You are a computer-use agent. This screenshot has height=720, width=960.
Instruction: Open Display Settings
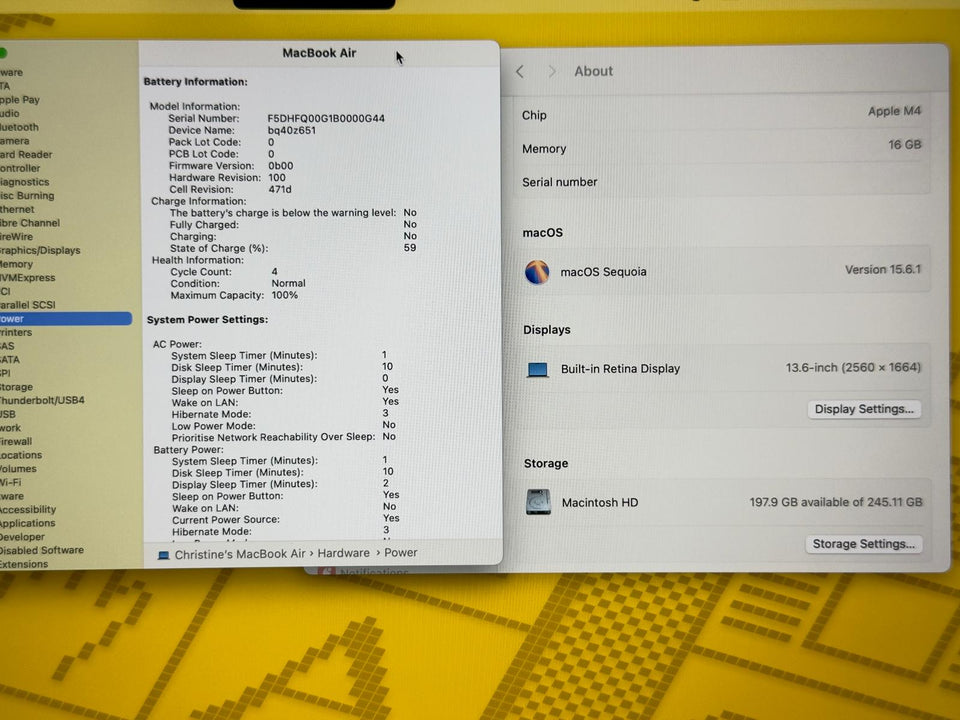(864, 409)
